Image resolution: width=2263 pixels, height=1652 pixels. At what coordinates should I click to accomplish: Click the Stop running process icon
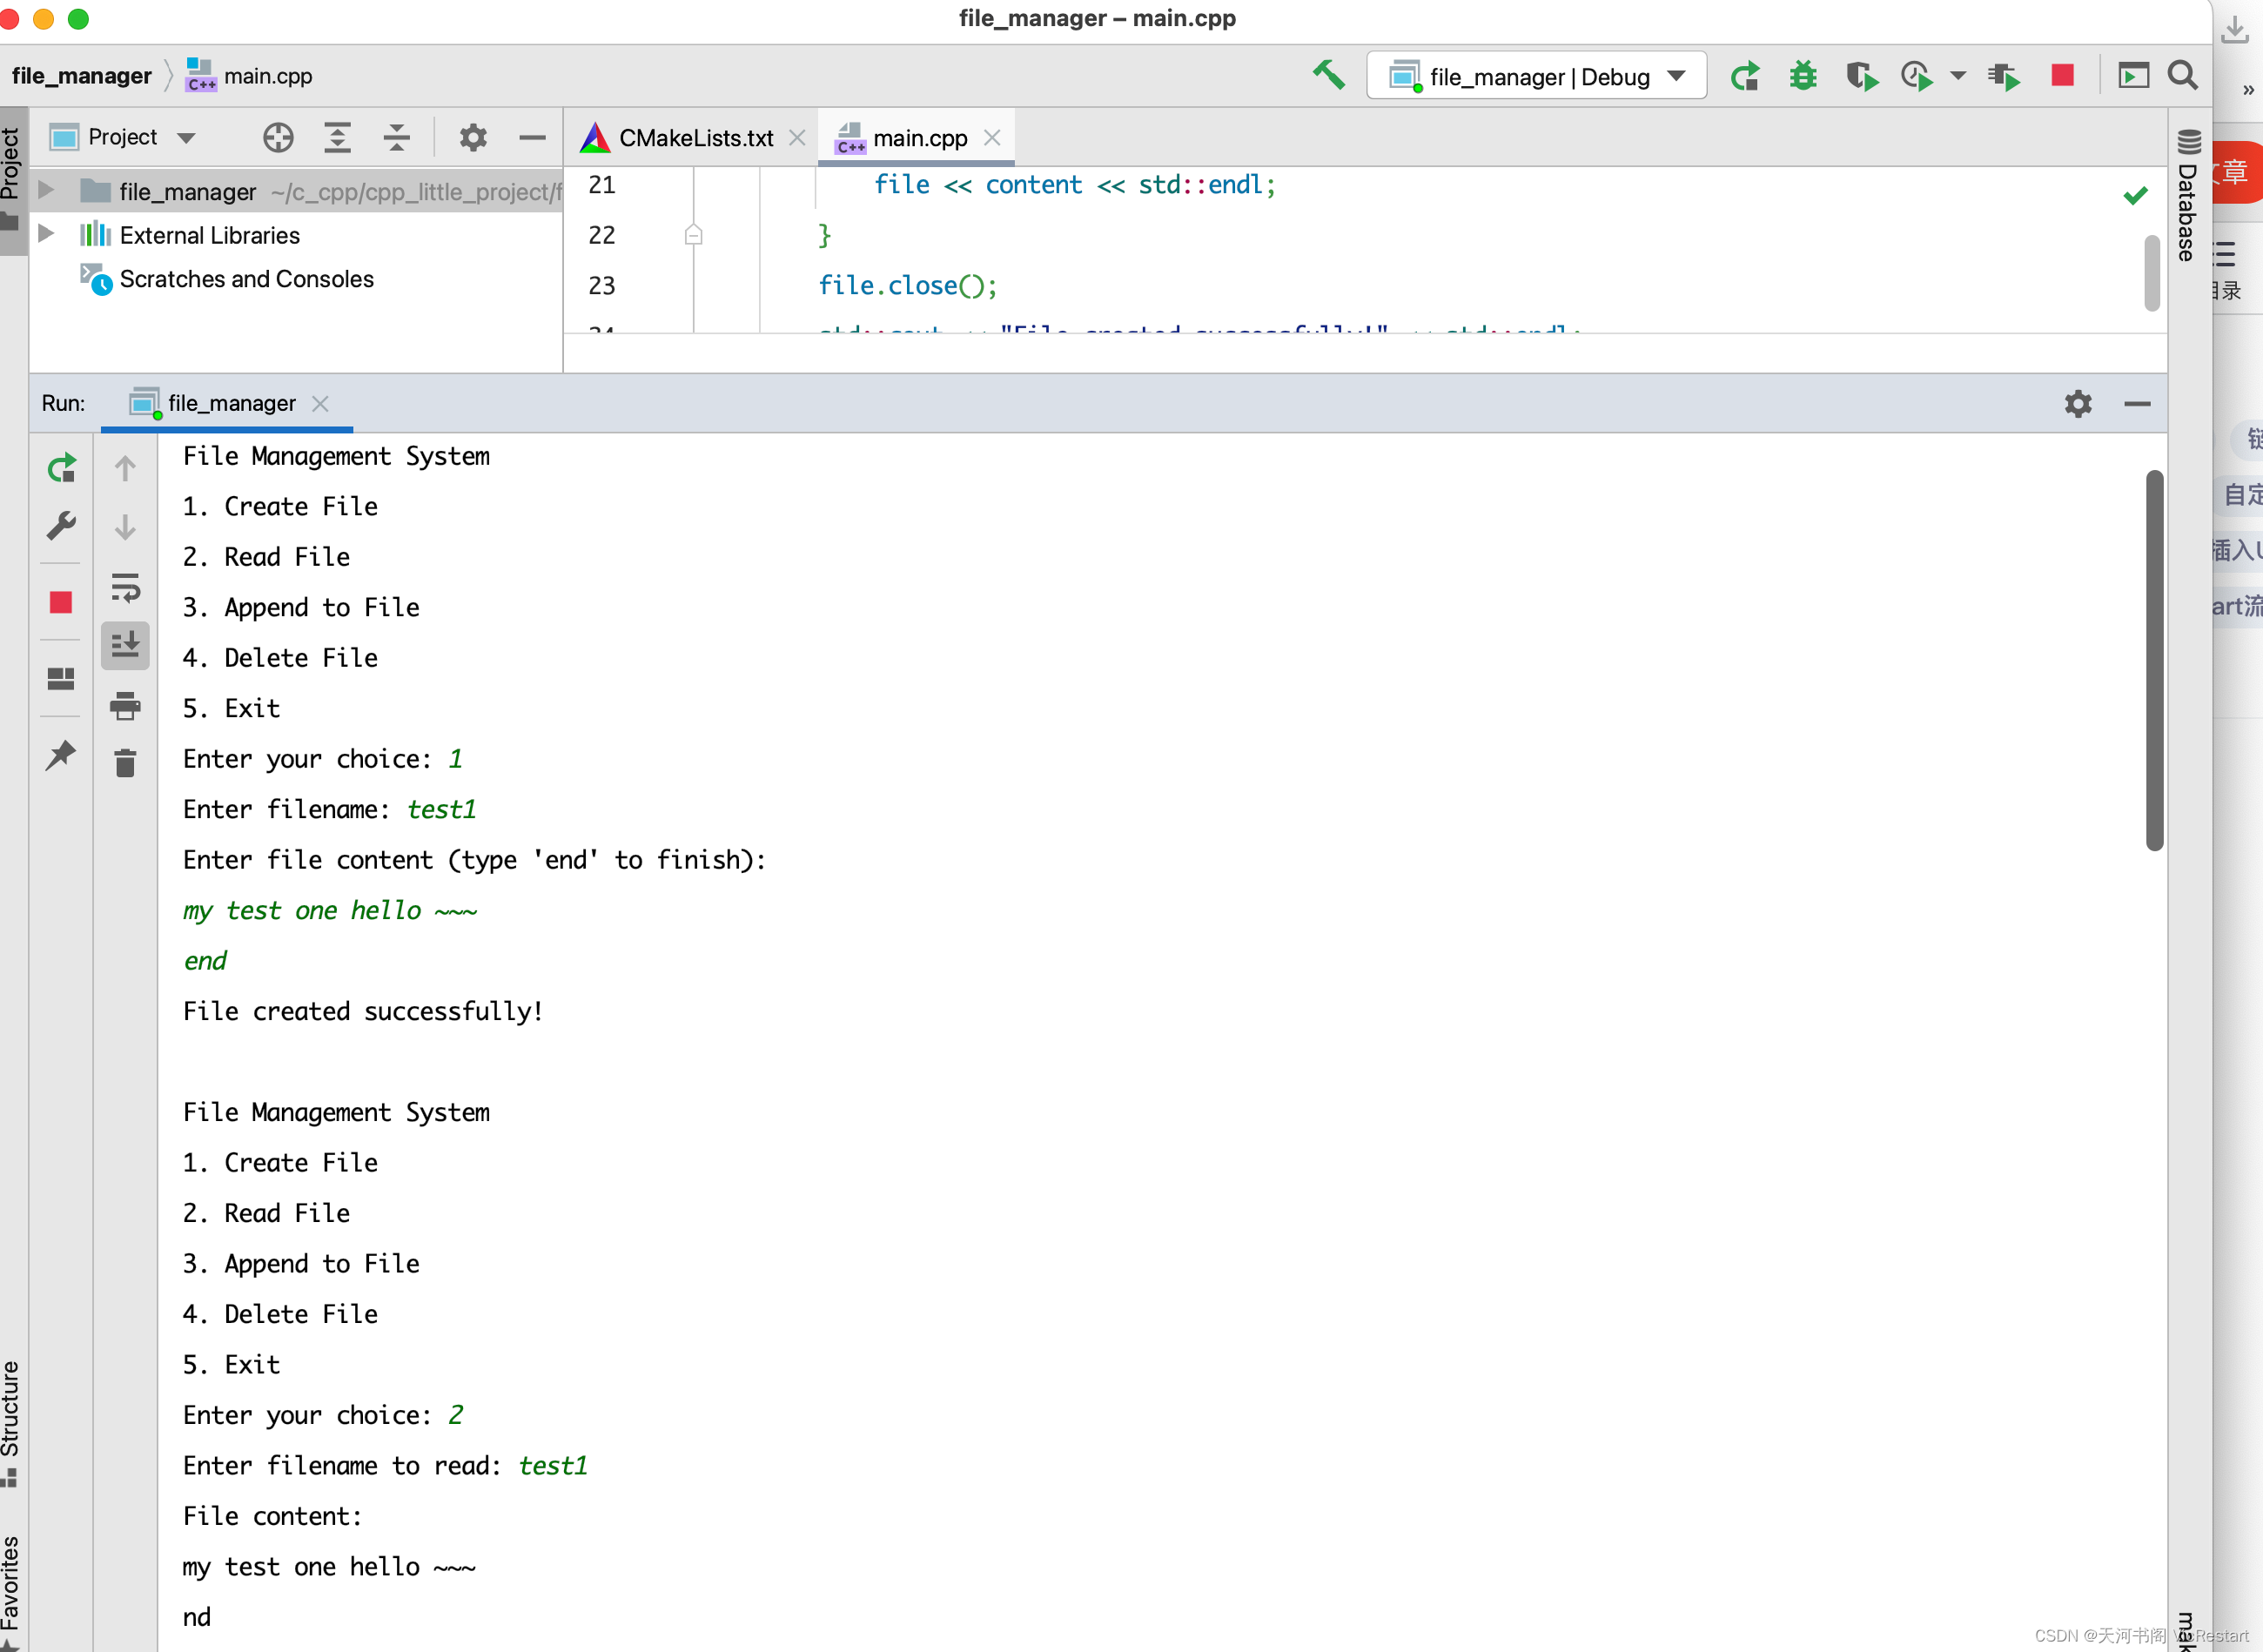[62, 603]
